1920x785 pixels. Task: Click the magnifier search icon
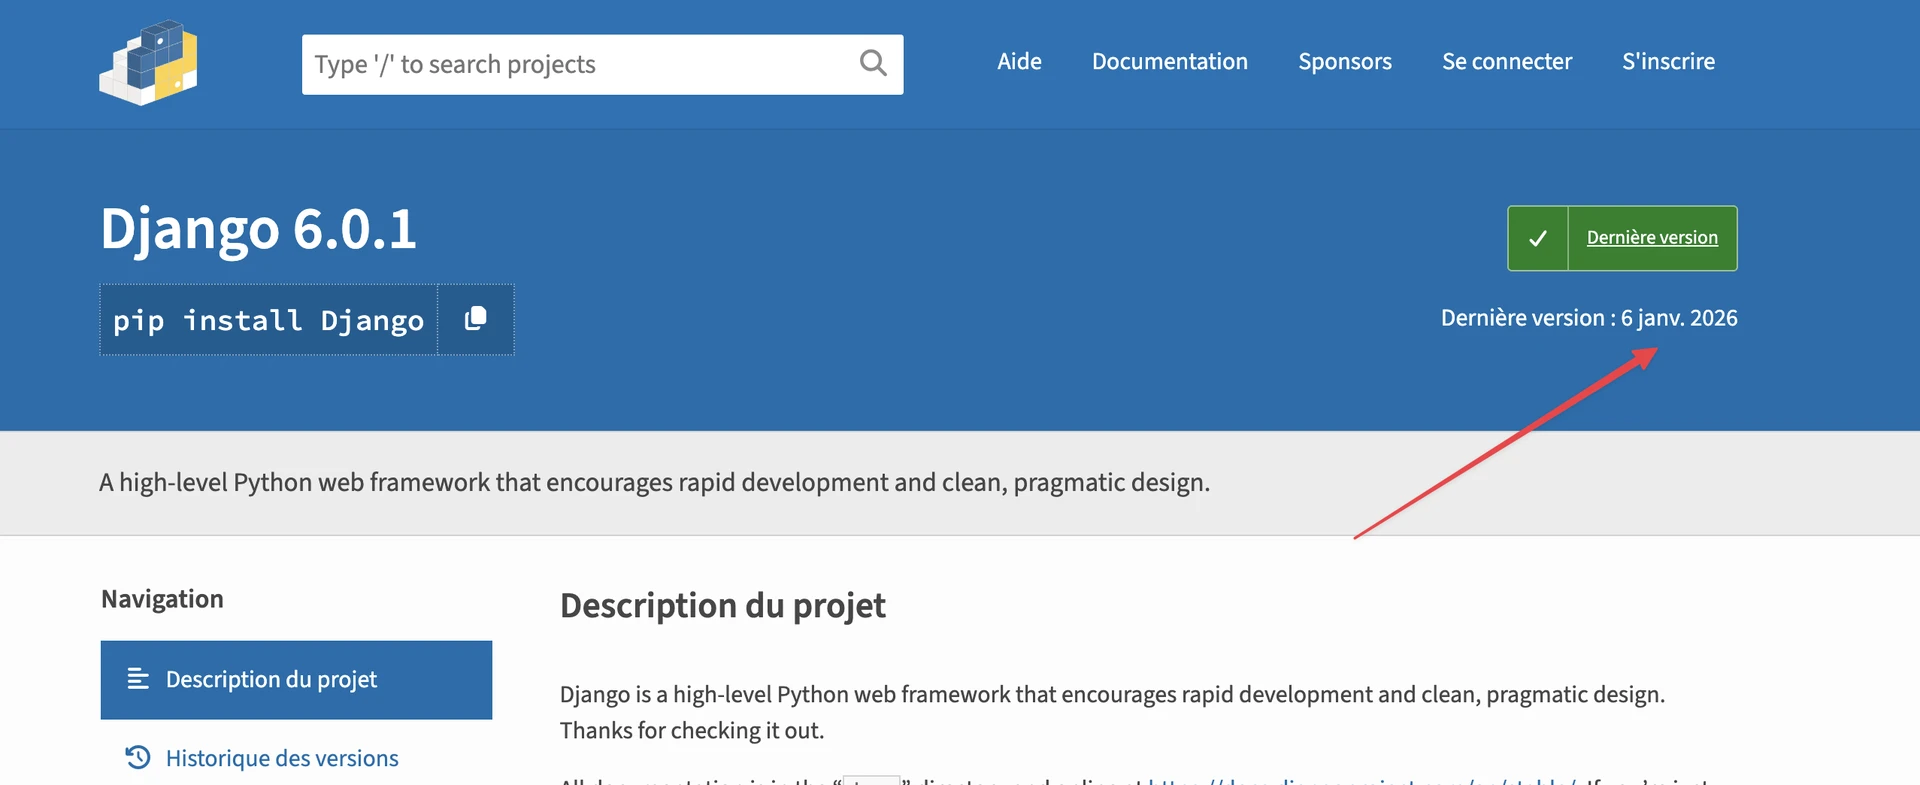pyautogui.click(x=873, y=64)
